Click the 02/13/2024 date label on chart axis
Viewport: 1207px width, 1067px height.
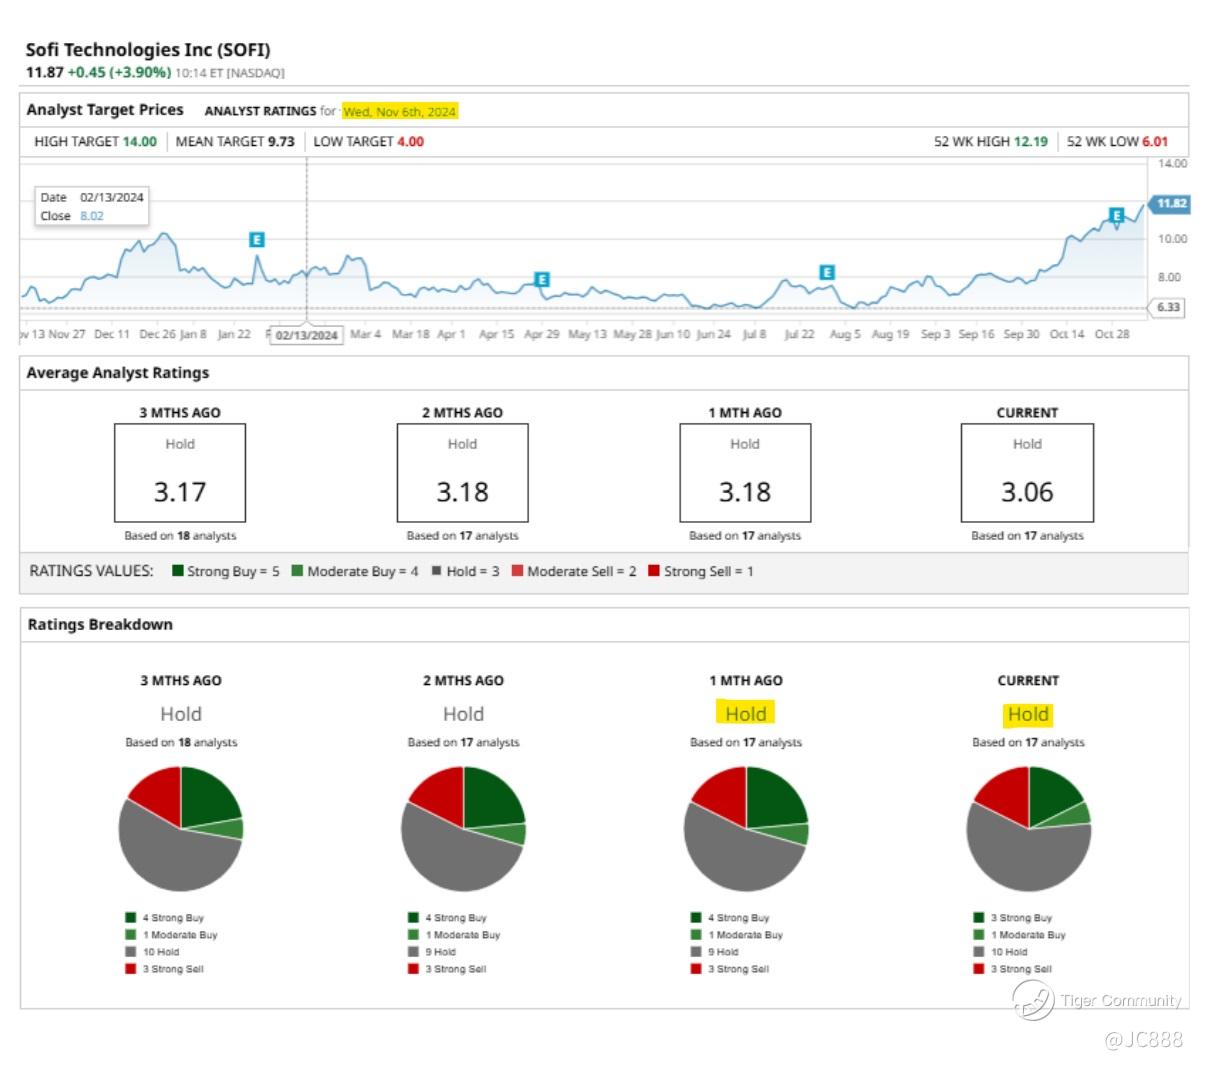306,335
